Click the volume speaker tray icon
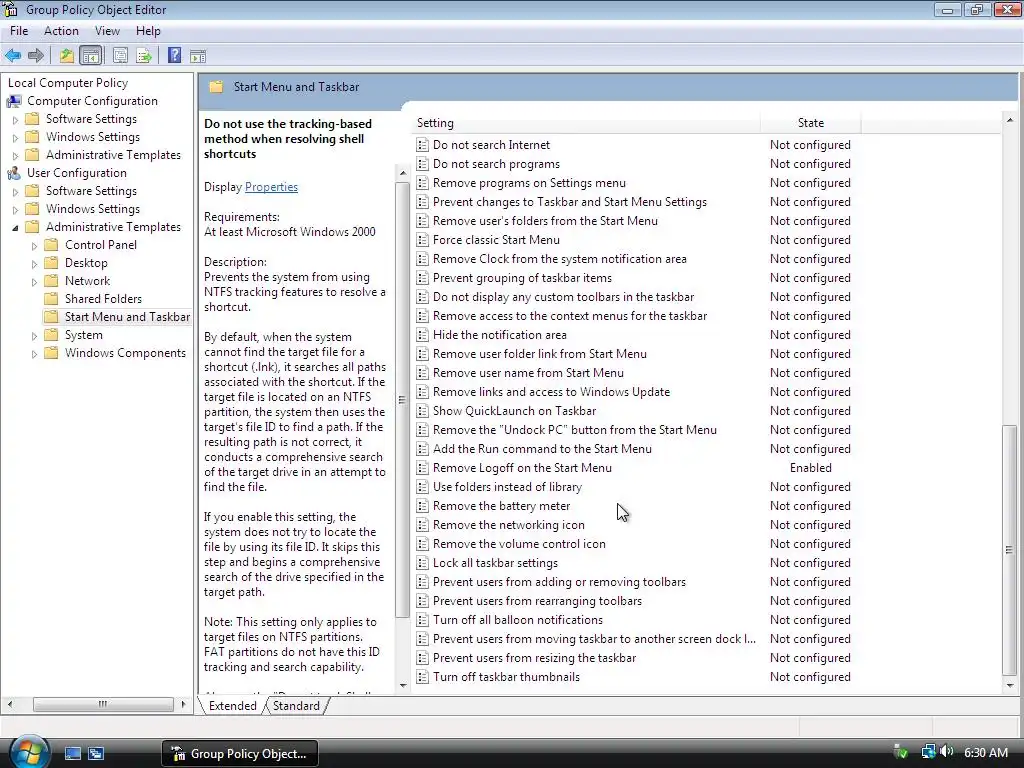 [947, 752]
